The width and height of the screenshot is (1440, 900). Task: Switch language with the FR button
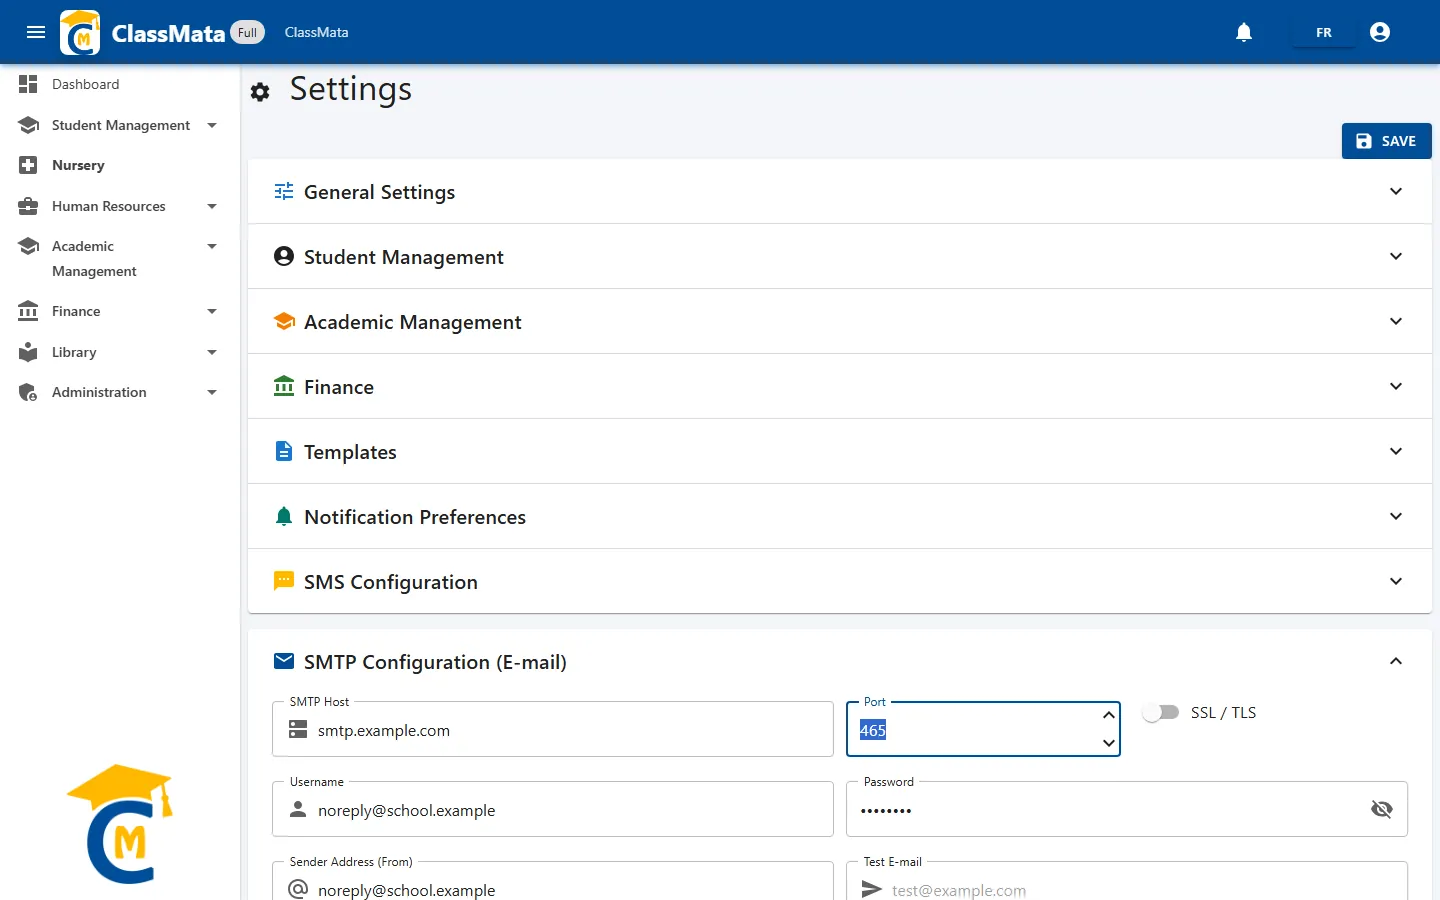tap(1324, 32)
